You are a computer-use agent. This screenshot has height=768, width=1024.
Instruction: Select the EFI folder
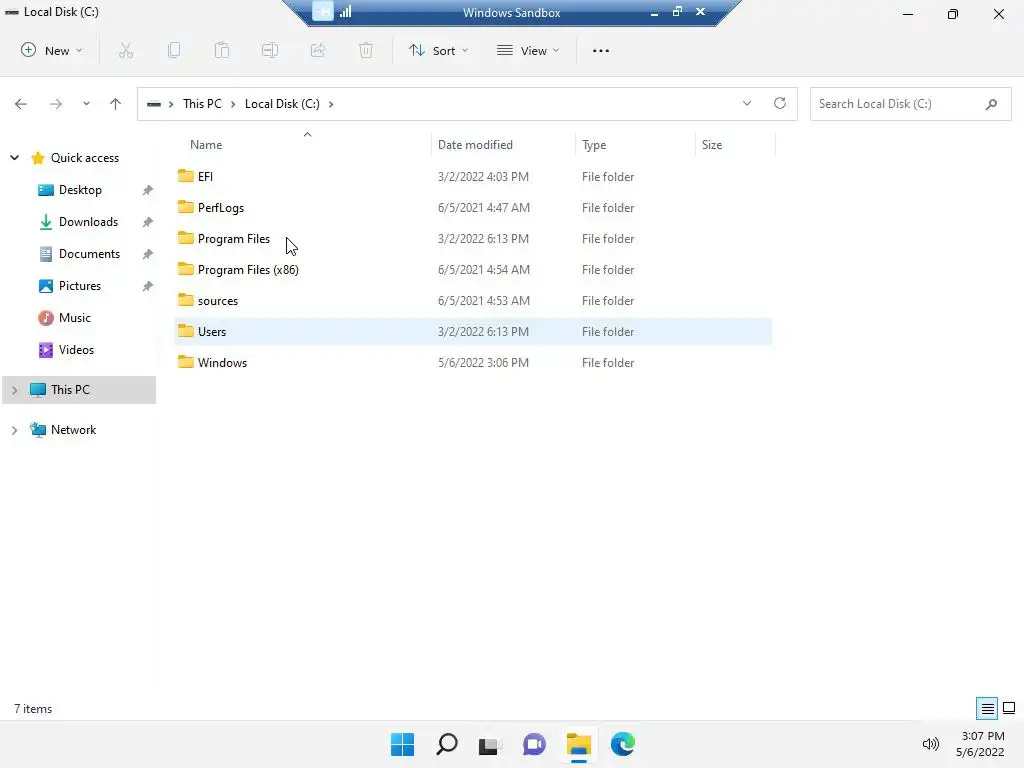[x=473, y=176]
